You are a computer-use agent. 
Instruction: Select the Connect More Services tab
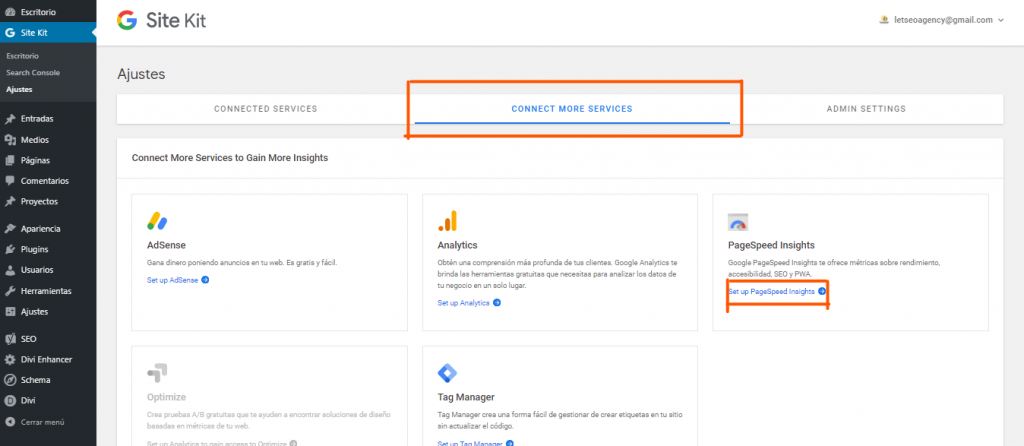coord(572,109)
